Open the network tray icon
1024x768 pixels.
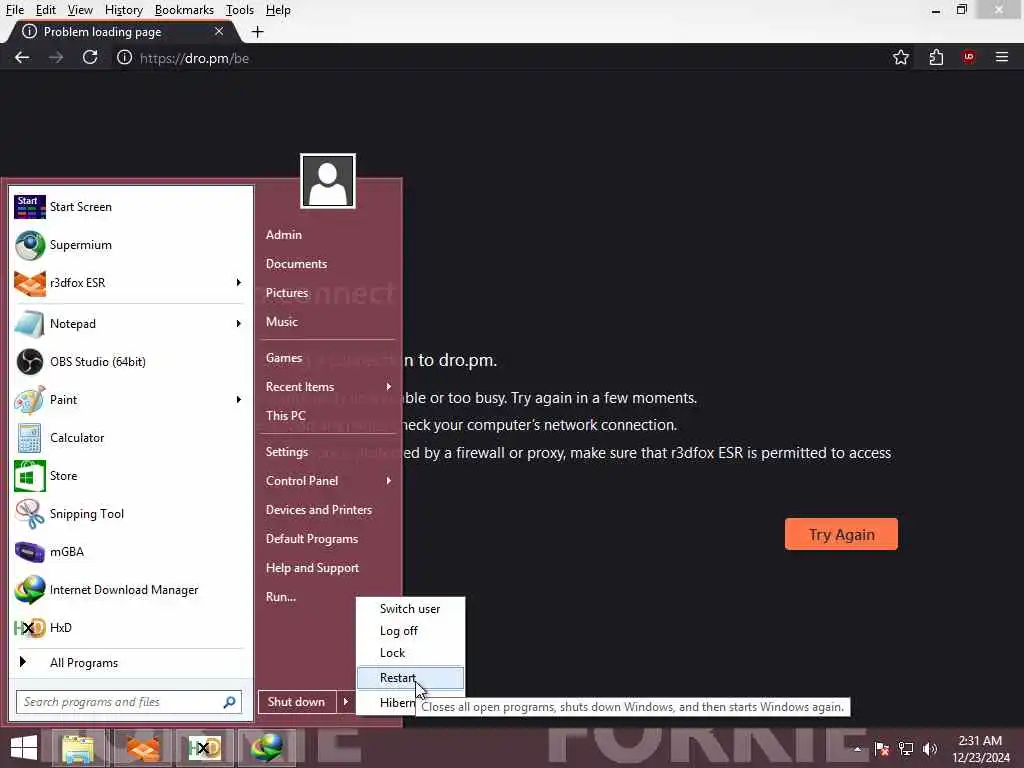906,749
